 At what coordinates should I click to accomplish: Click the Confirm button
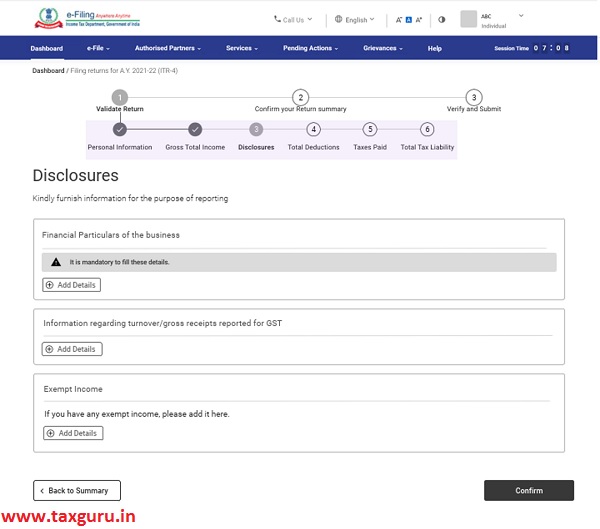pos(529,490)
